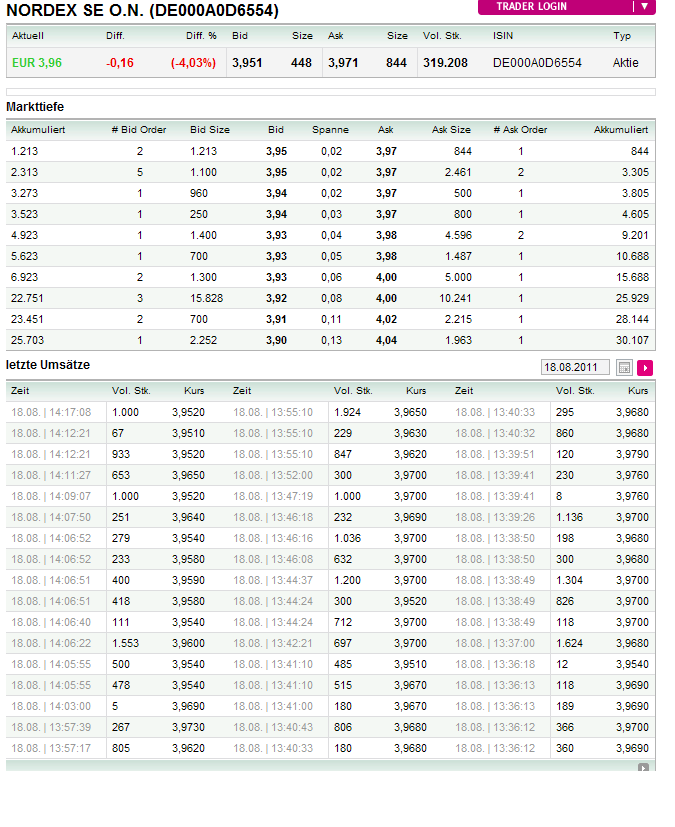The width and height of the screenshot is (675, 827).
Task: Click the Aktuell column header
Action: (27, 36)
